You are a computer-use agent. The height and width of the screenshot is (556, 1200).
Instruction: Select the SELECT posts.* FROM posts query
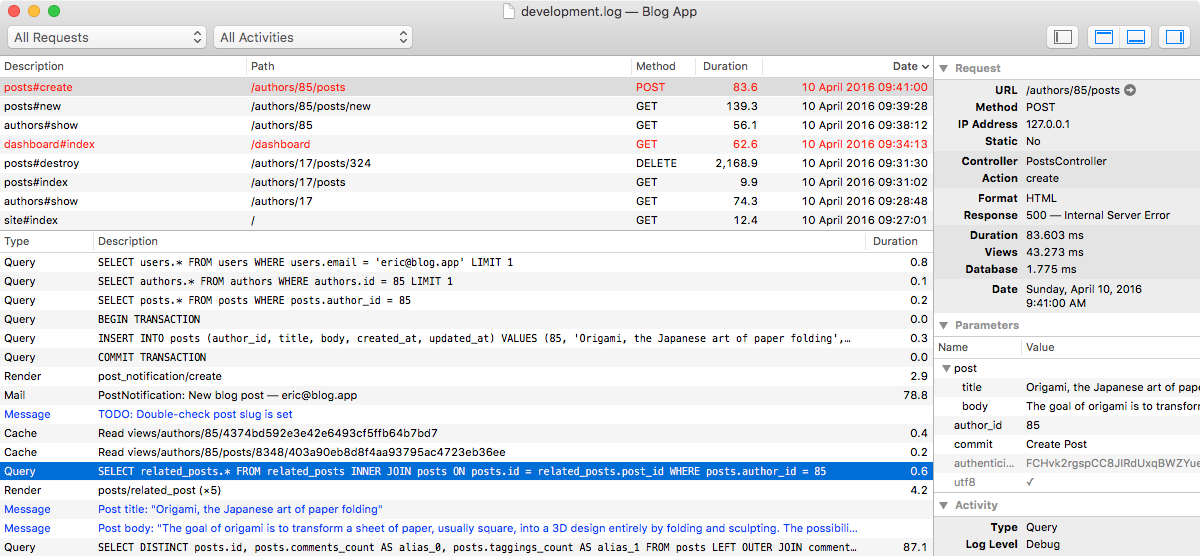pos(466,300)
